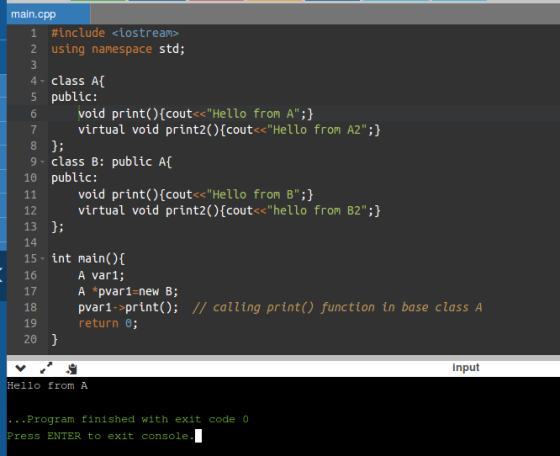Screen dimensions: 560x456
Task: Collapse main function fold arrow on line 15
Action: pos(42,258)
